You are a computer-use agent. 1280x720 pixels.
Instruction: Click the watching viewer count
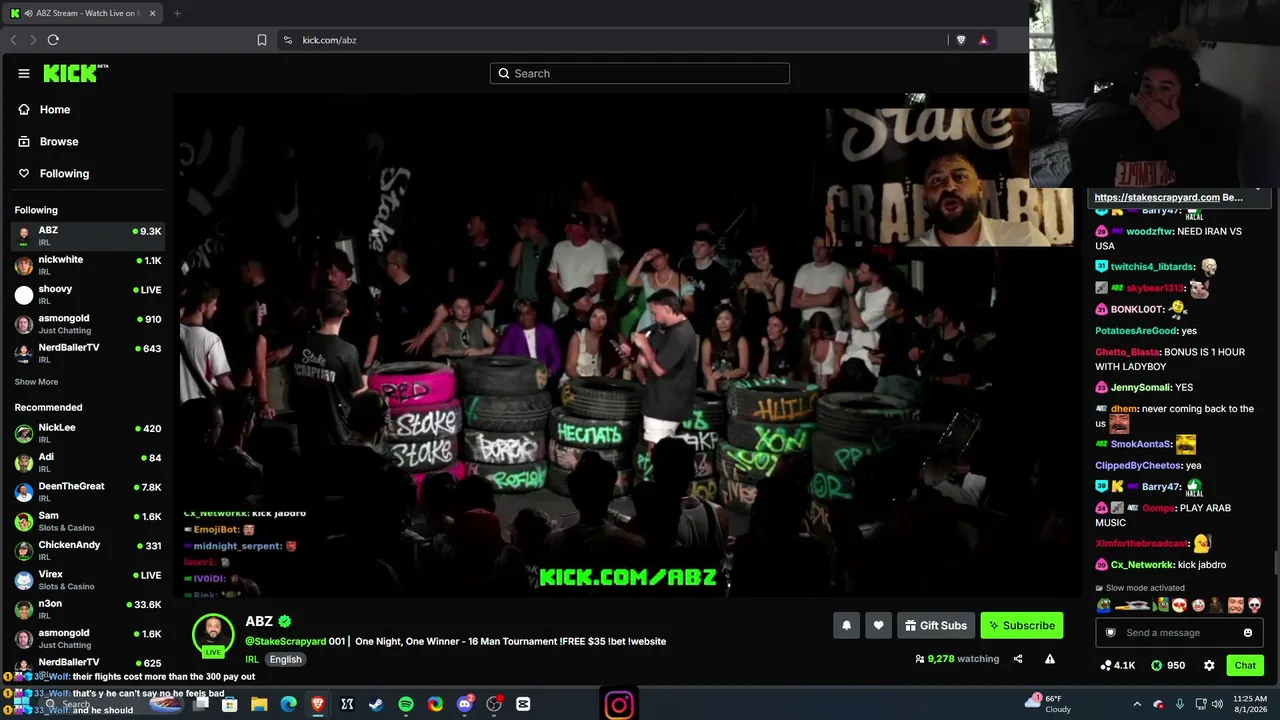click(x=957, y=659)
